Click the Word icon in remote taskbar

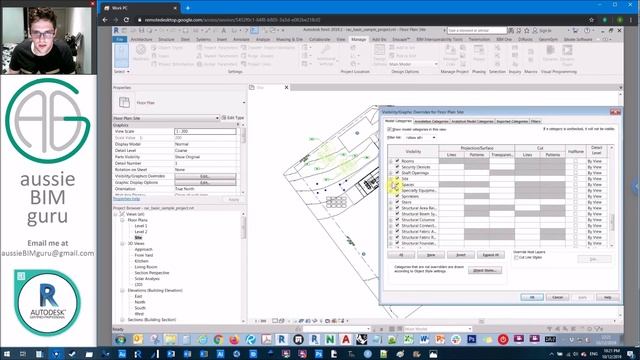tap(424, 339)
